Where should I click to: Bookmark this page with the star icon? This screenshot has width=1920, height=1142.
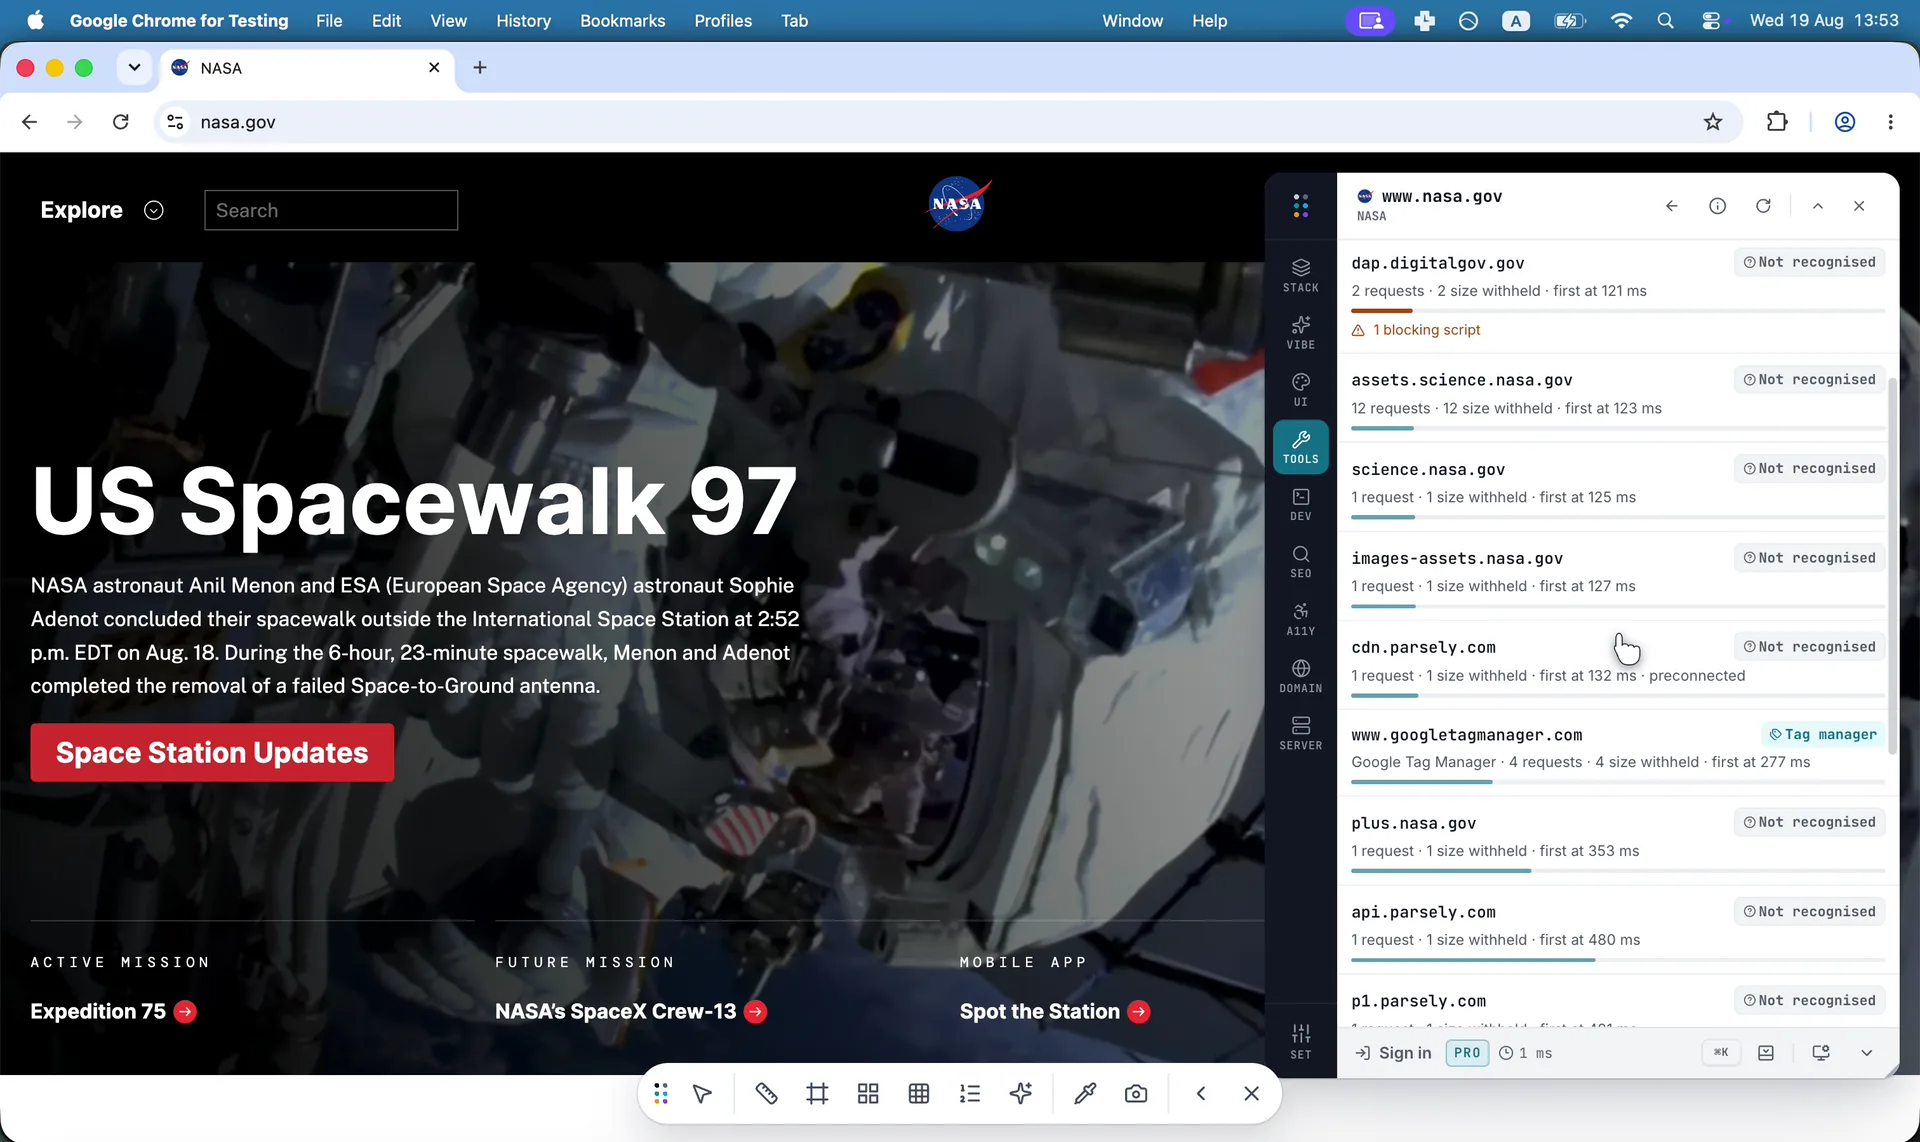tap(1713, 122)
